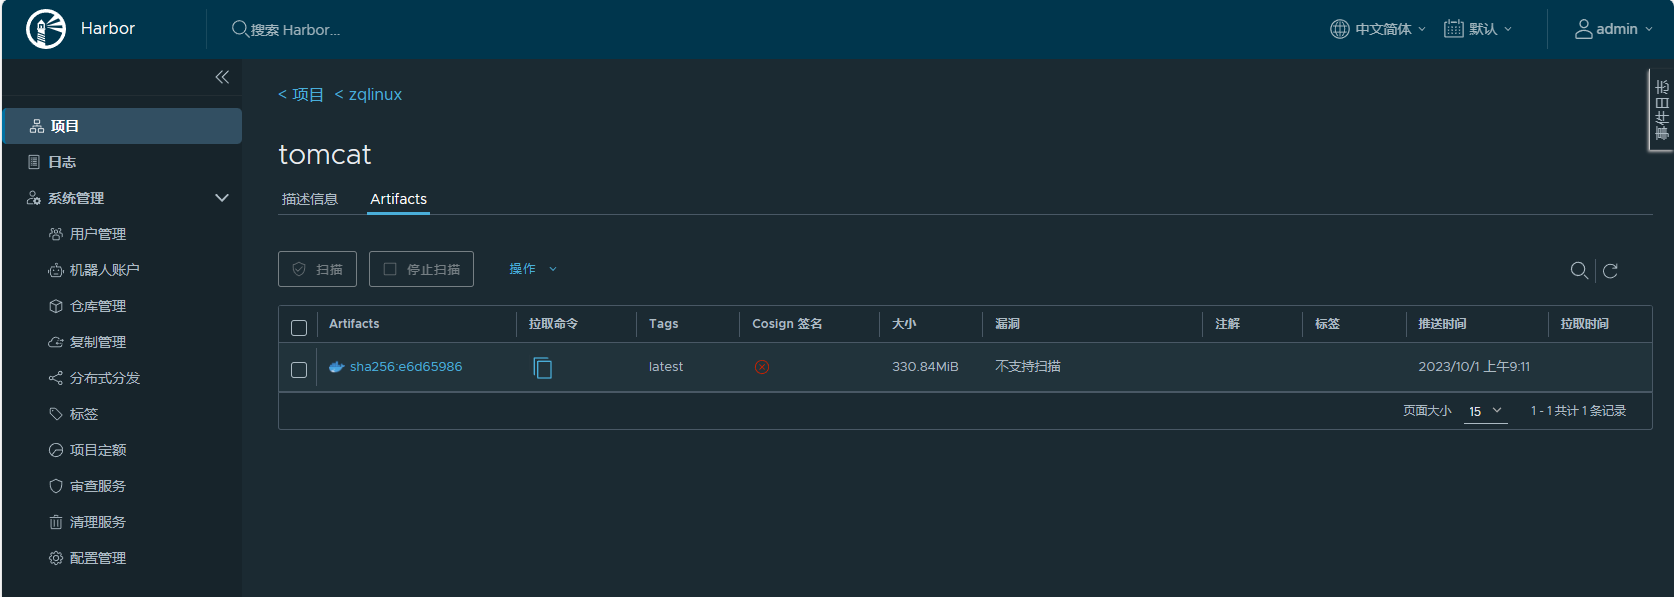
Task: Click the 扫描 scan button
Action: pyautogui.click(x=317, y=269)
